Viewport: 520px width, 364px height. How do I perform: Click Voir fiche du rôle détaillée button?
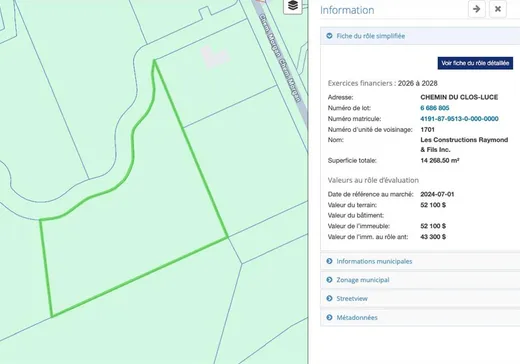(x=475, y=63)
